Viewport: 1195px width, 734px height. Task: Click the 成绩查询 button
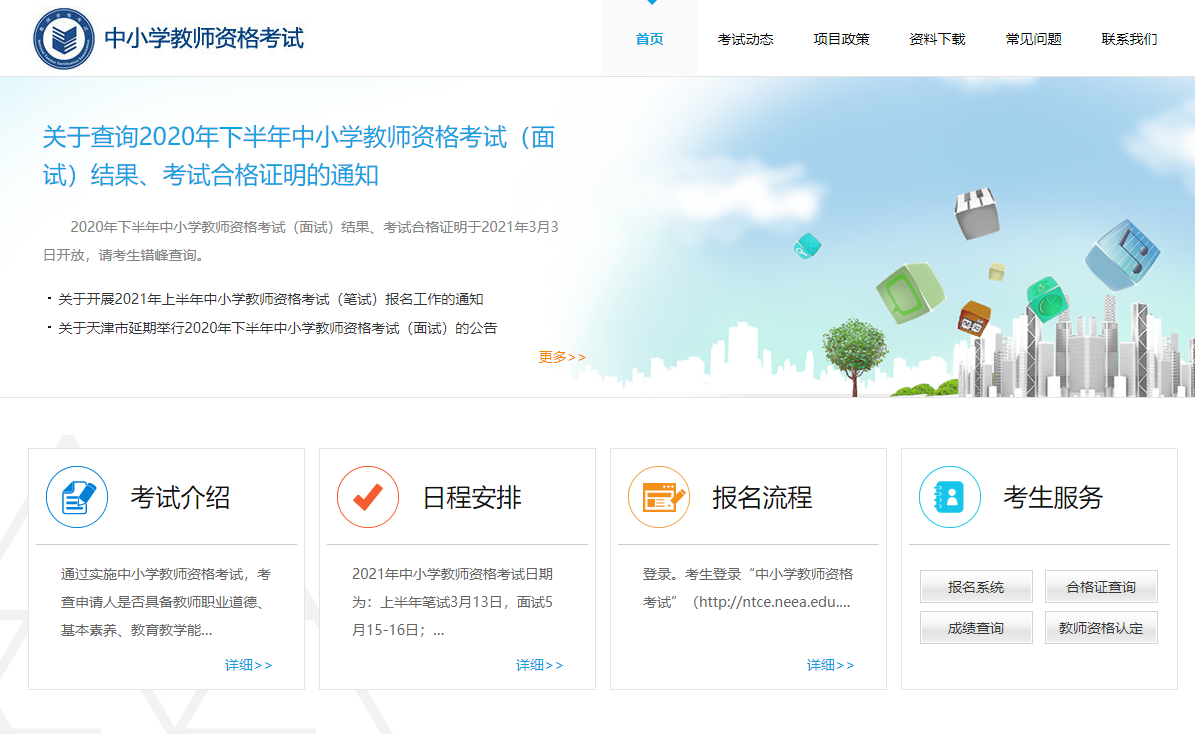click(x=976, y=628)
